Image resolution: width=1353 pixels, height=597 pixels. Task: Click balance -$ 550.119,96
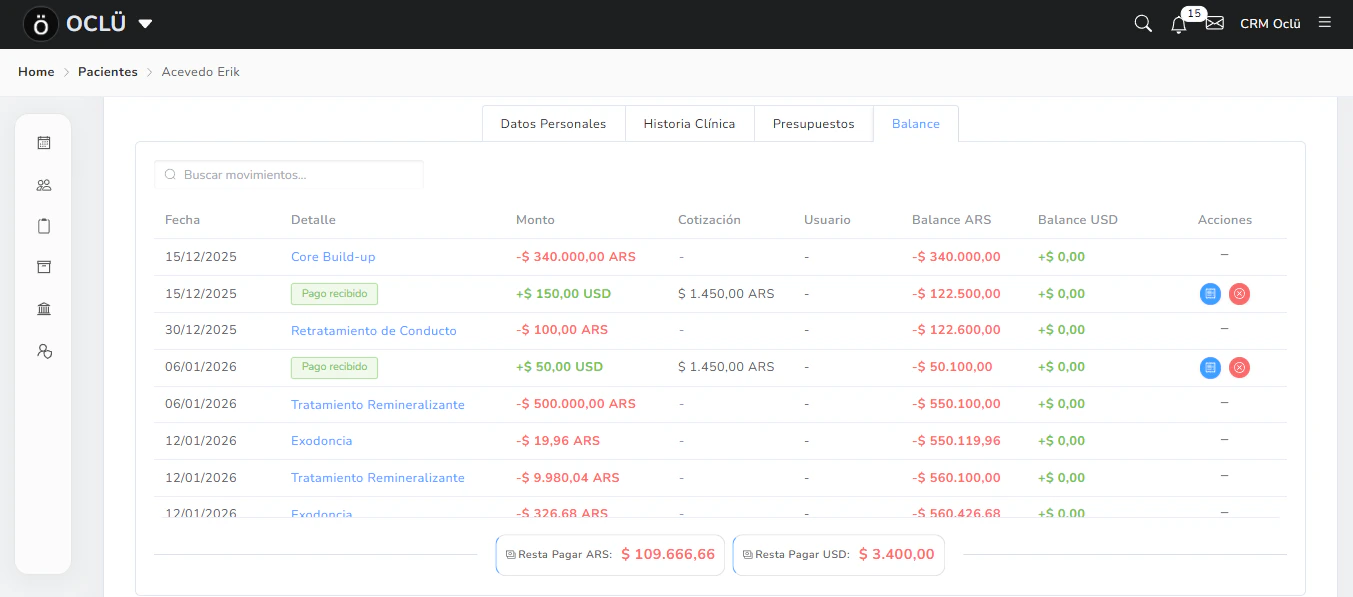point(956,441)
